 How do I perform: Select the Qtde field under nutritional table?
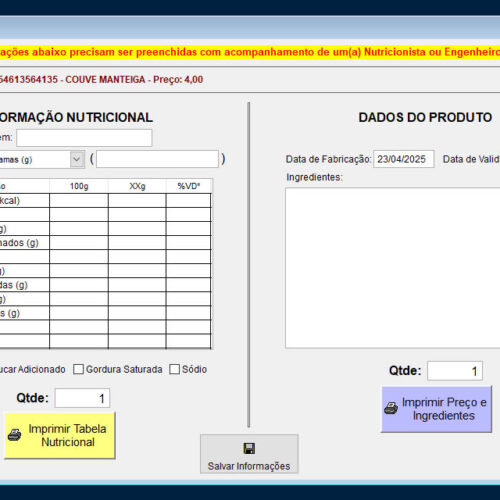point(82,398)
